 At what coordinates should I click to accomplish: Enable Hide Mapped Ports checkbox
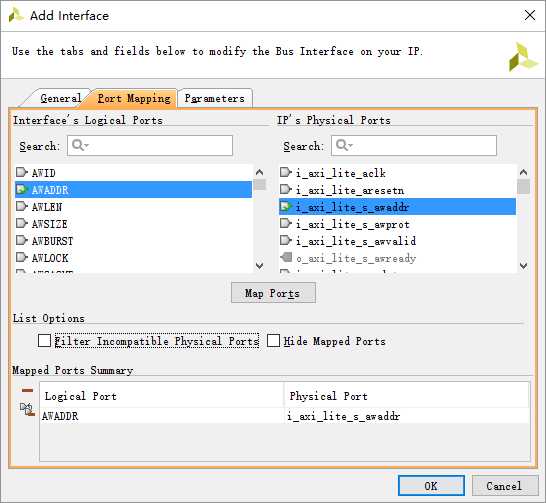tap(273, 341)
